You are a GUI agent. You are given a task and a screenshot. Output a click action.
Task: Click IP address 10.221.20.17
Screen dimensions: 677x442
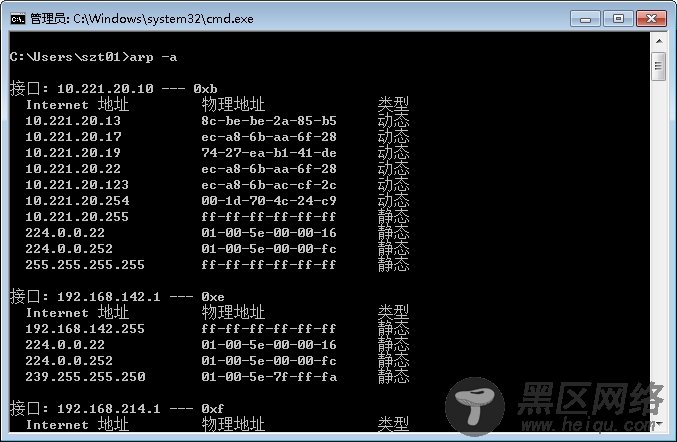point(73,136)
